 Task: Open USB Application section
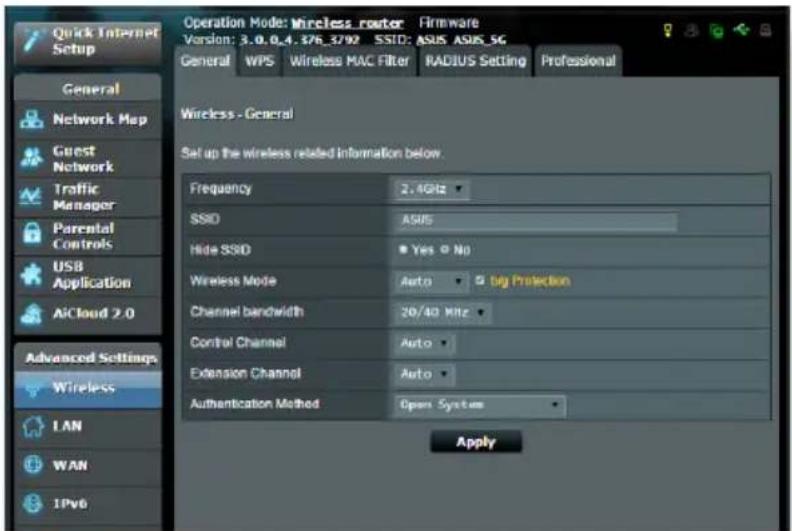pyautogui.click(x=88, y=275)
